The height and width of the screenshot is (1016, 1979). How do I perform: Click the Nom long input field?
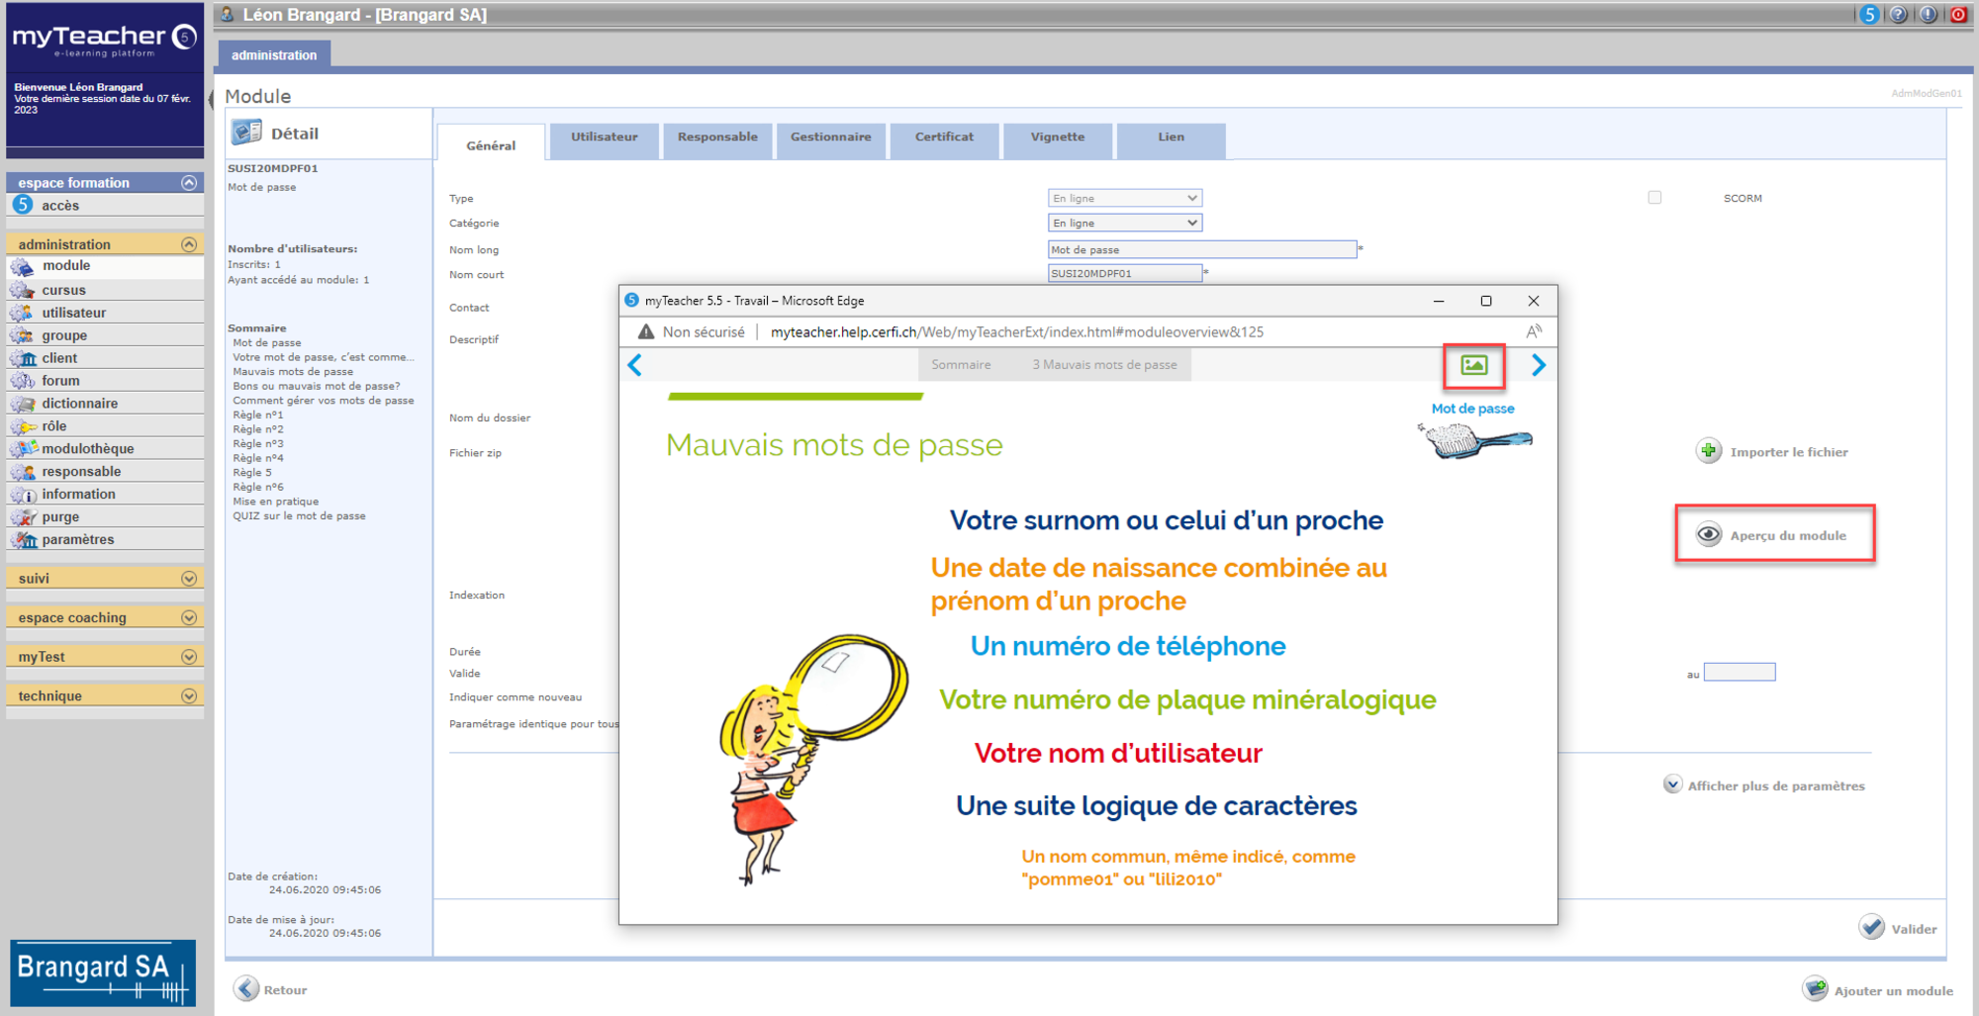click(x=1201, y=250)
